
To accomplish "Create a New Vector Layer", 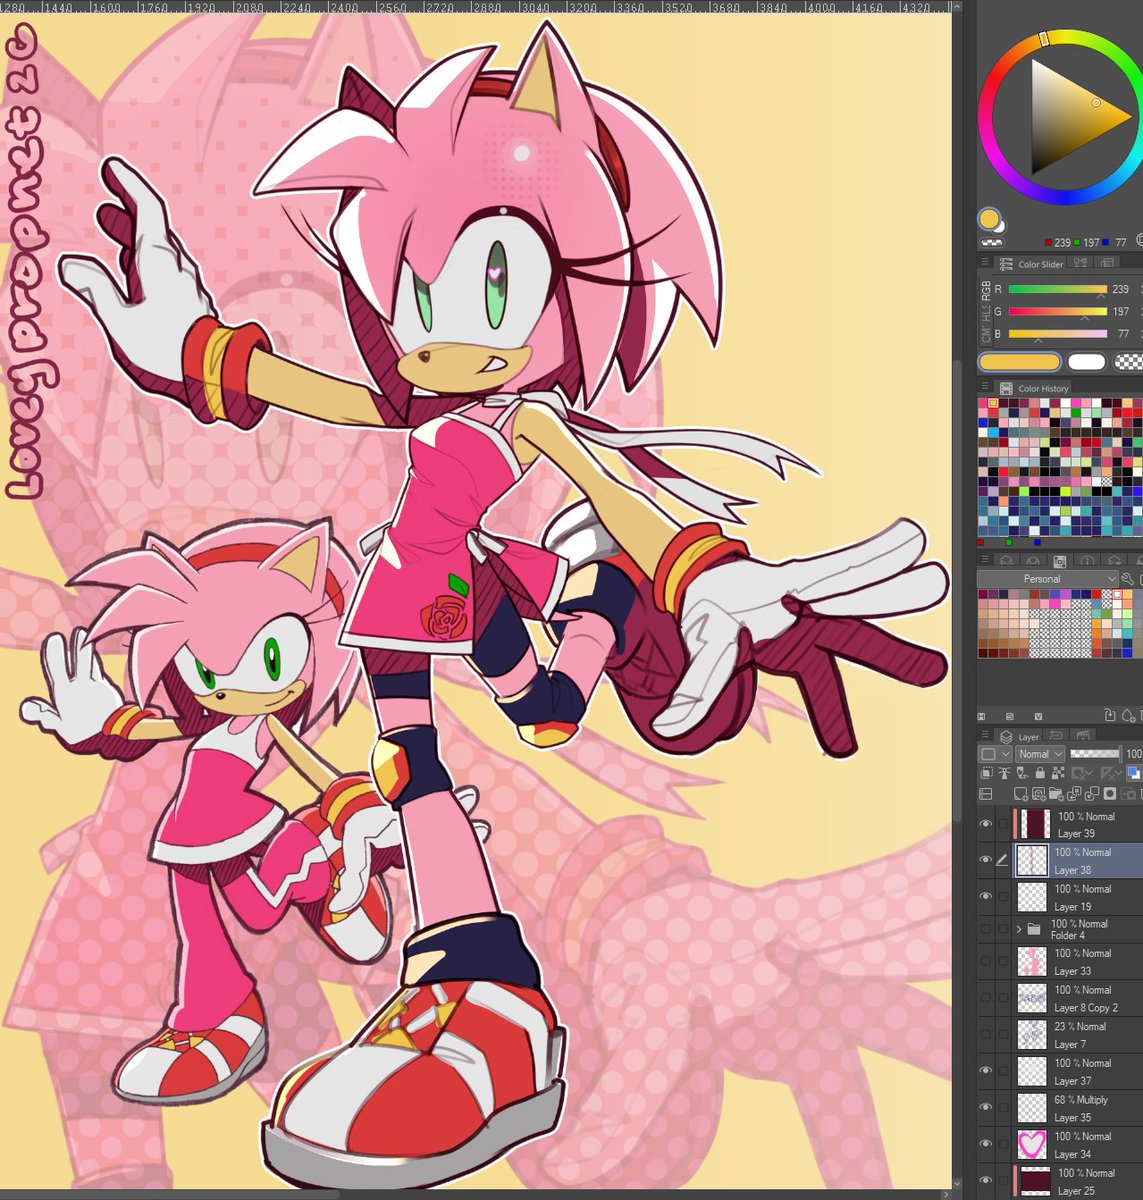I will click(1039, 794).
